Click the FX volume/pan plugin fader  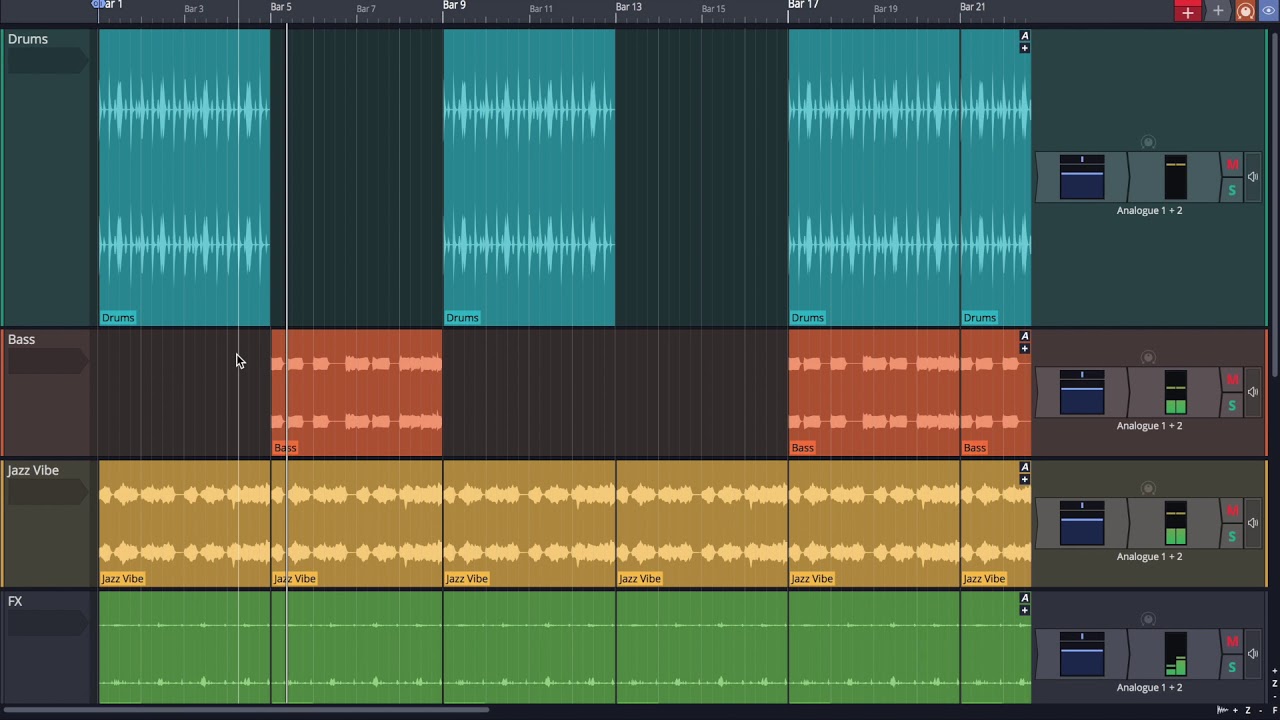1082,654
